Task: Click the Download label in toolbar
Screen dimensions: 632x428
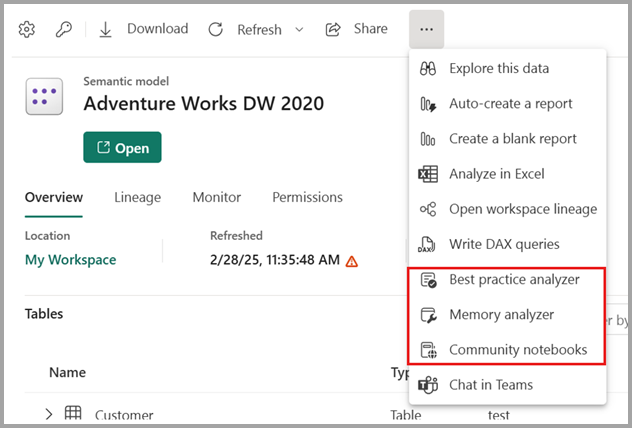Action: coord(158,29)
